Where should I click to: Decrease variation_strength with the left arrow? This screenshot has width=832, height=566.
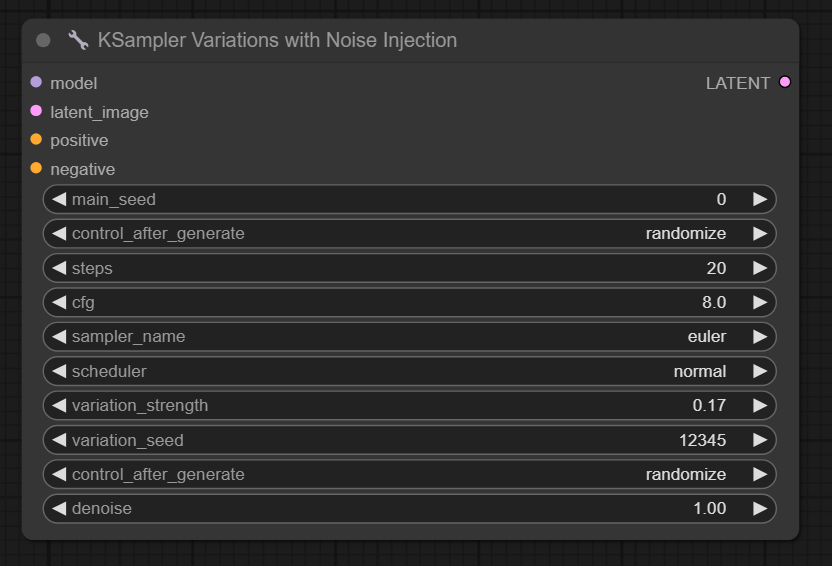[59, 405]
